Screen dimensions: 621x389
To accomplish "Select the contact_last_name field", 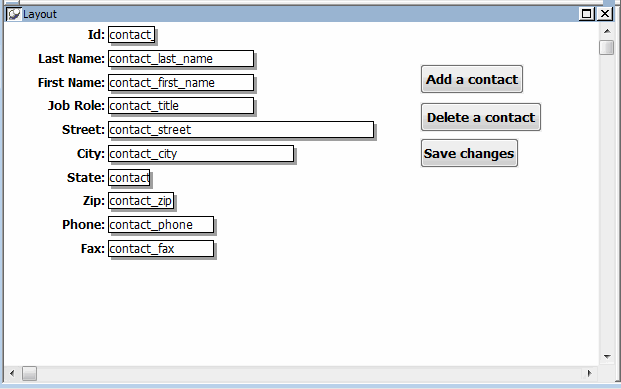I will coord(181,59).
